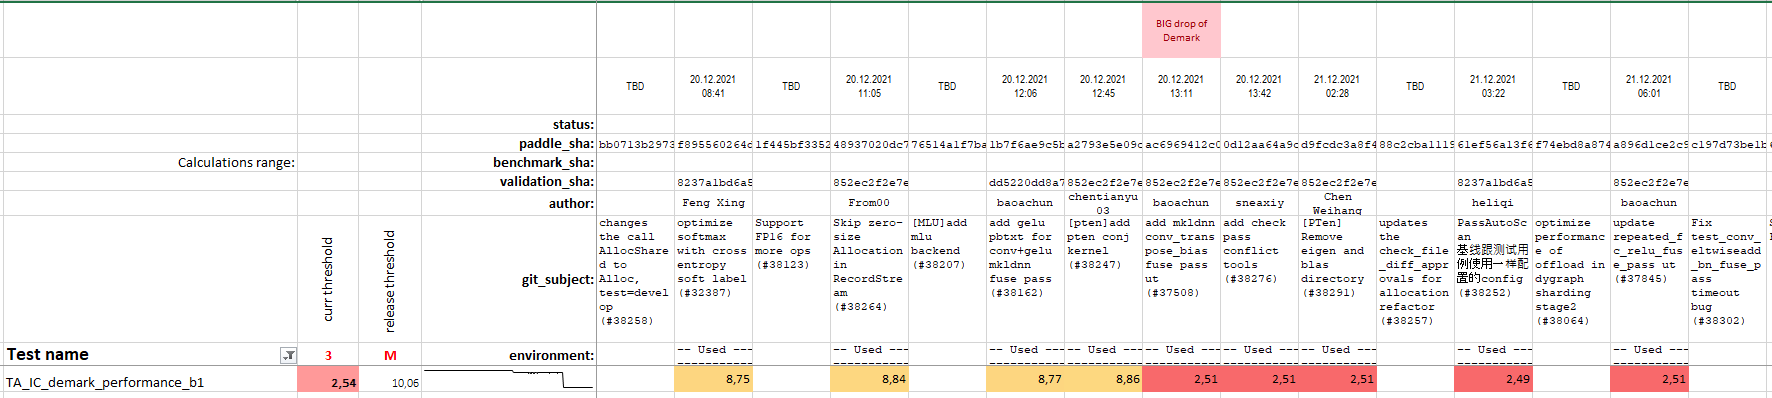Select the 'benchmark_sha:' row label
Screen dimensions: 1772x398
509,162
